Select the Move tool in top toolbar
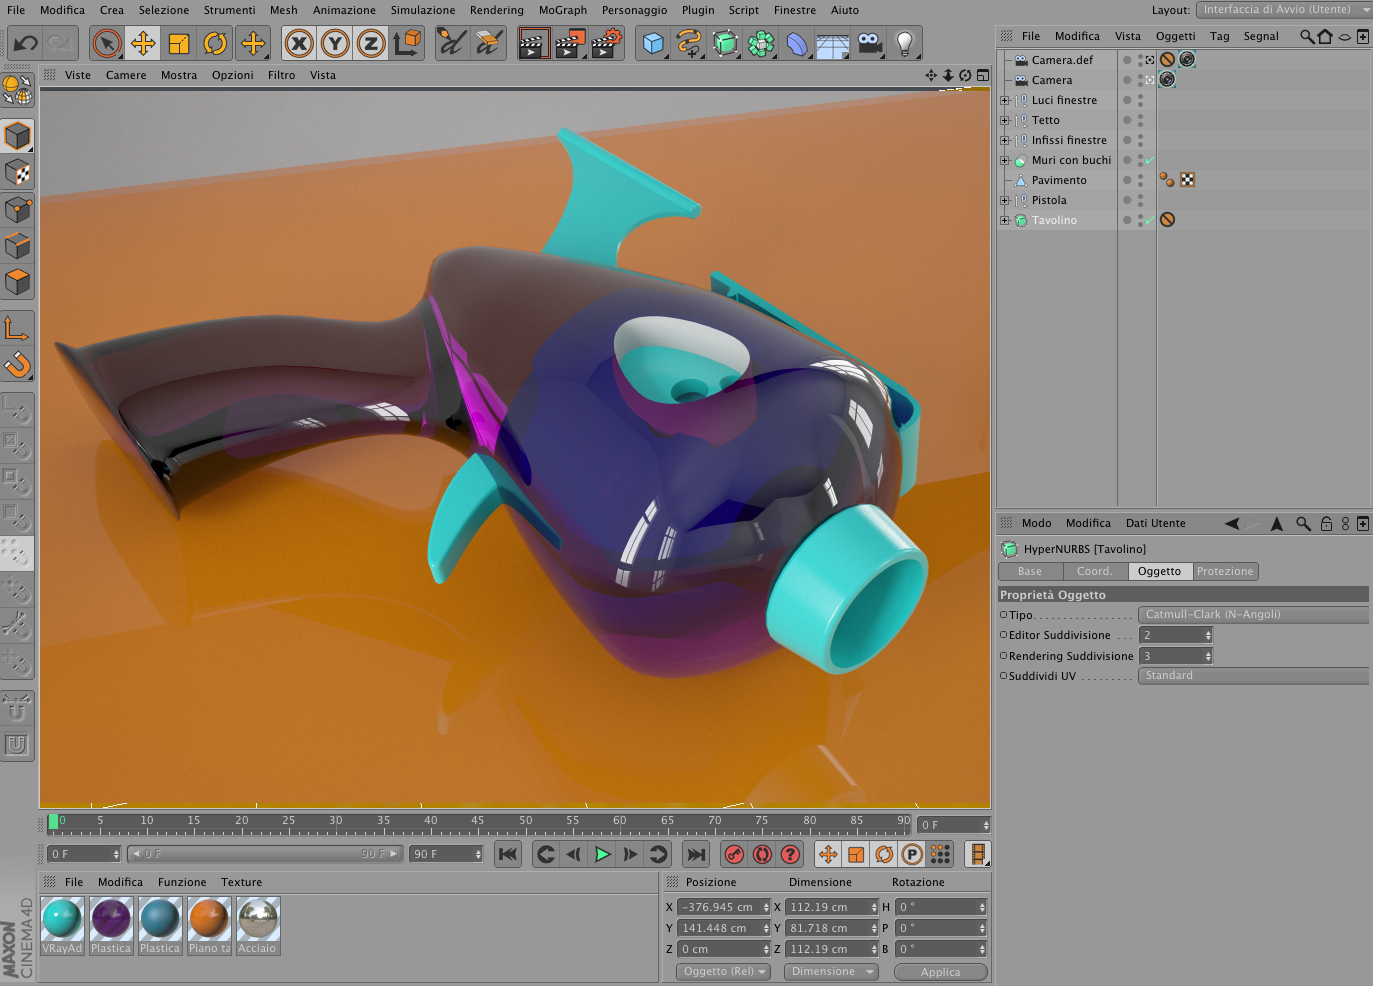This screenshot has width=1373, height=986. click(x=143, y=43)
